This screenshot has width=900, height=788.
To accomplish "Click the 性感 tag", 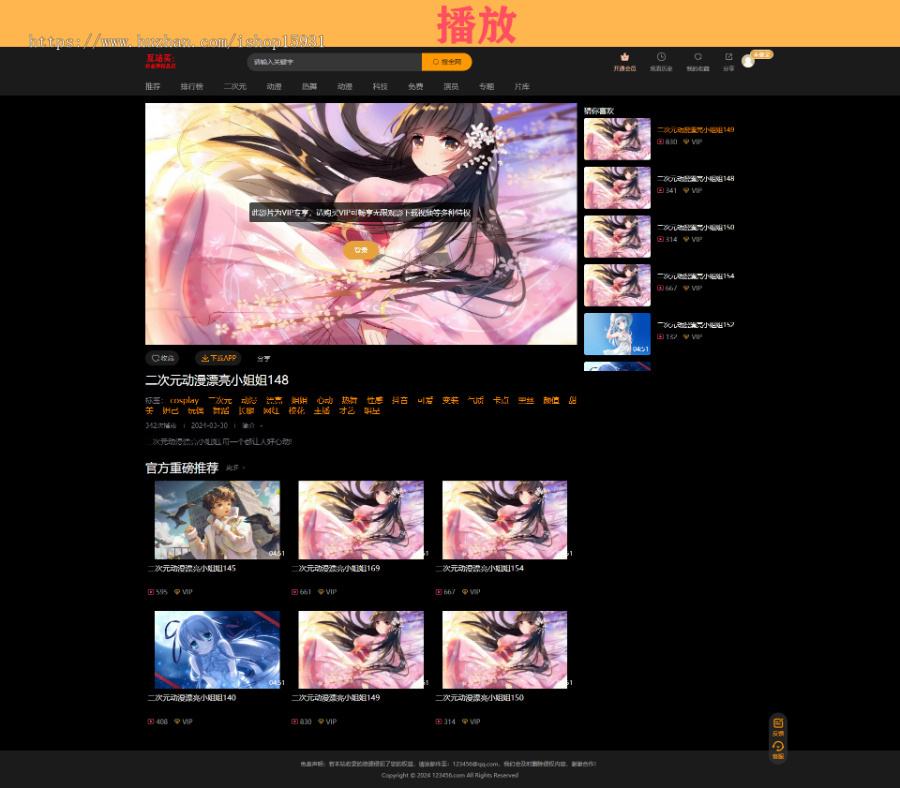I will tap(375, 401).
